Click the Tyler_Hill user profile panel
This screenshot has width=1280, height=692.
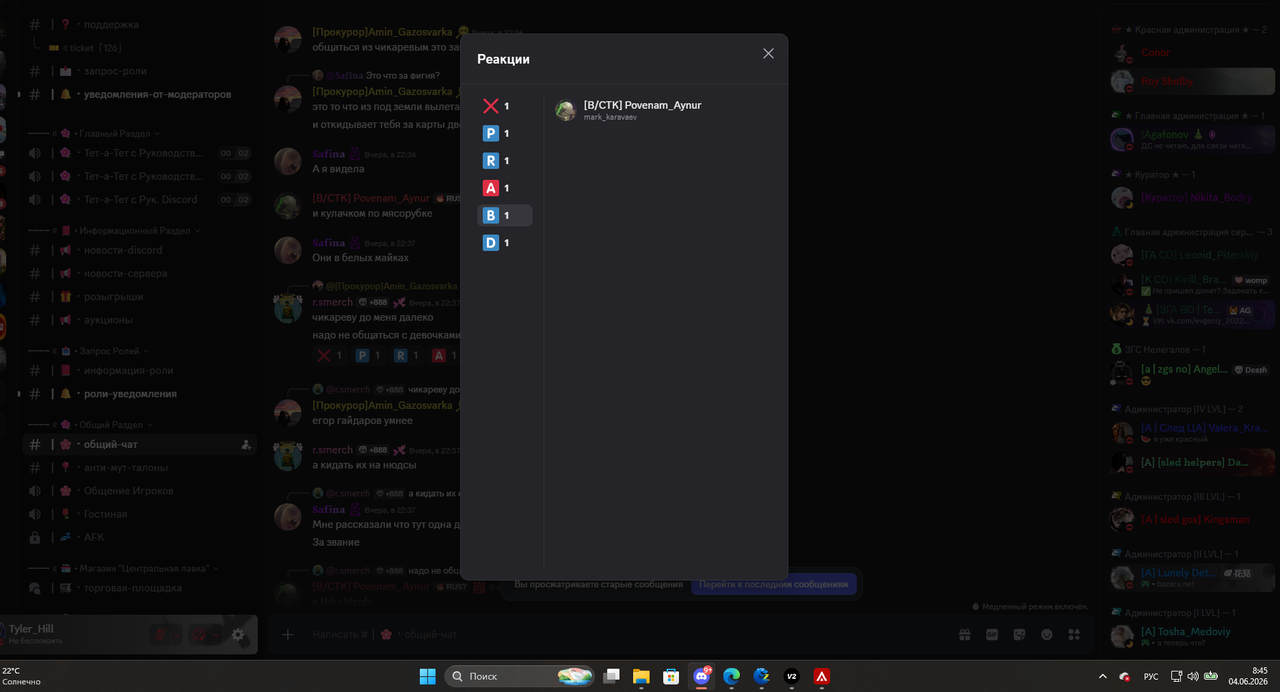click(x=70, y=634)
